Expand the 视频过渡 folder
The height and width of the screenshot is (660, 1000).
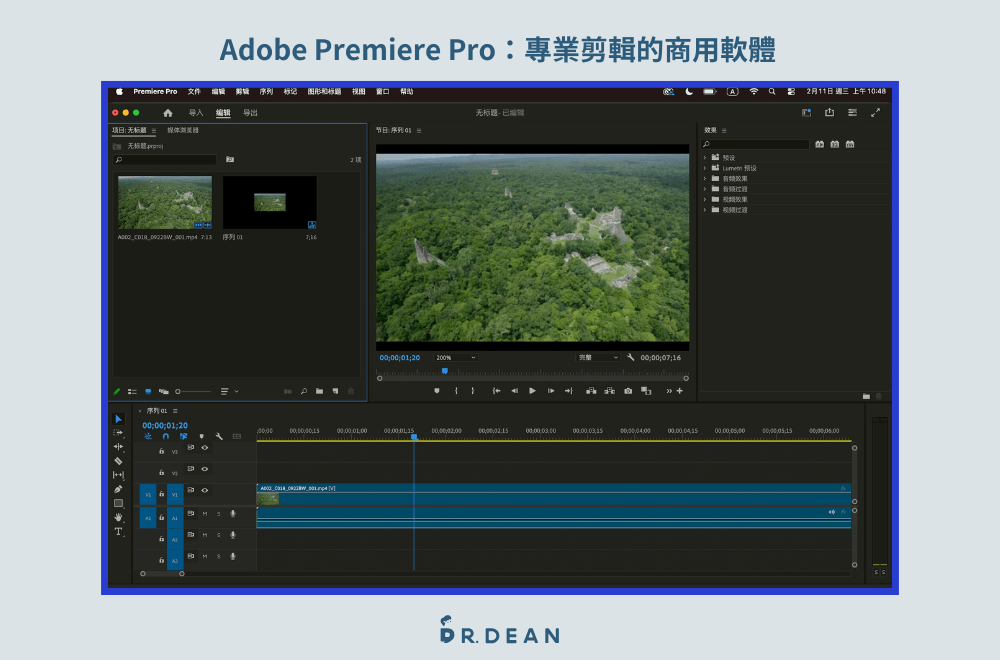[x=705, y=210]
